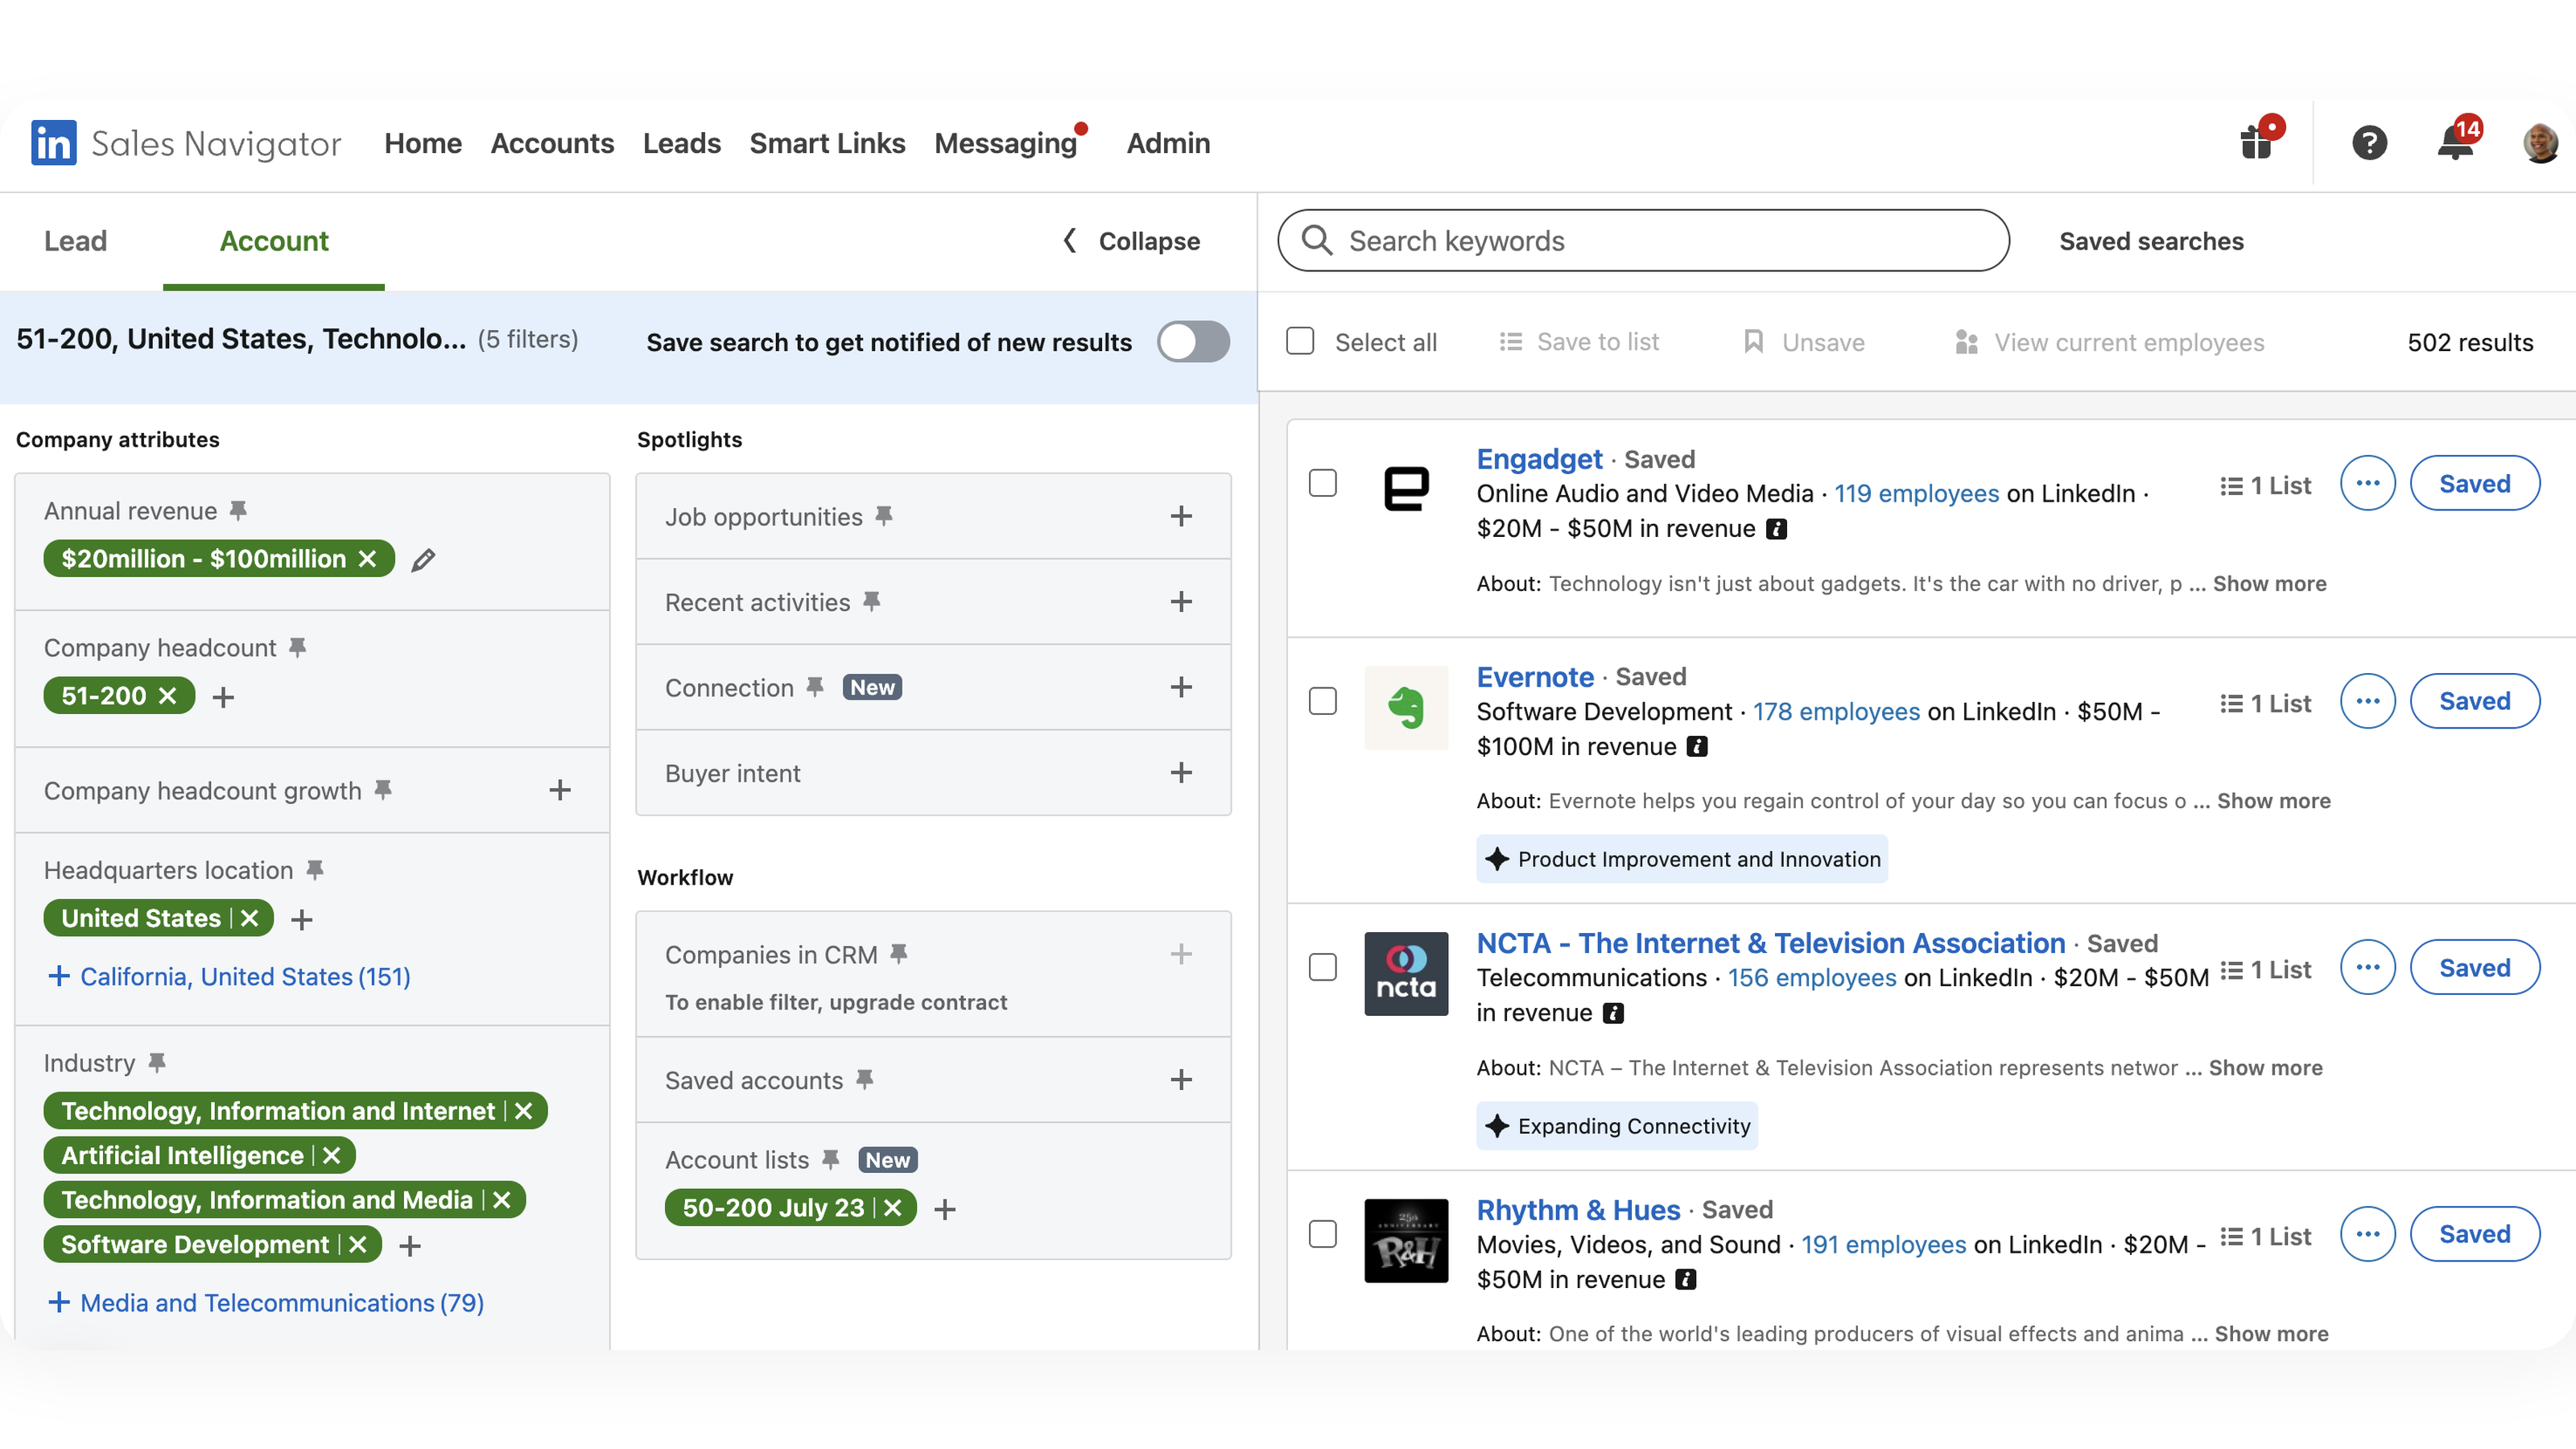Remove the 50-200 July 23 account list filter
The width and height of the screenshot is (2576, 1449).
[x=893, y=1208]
